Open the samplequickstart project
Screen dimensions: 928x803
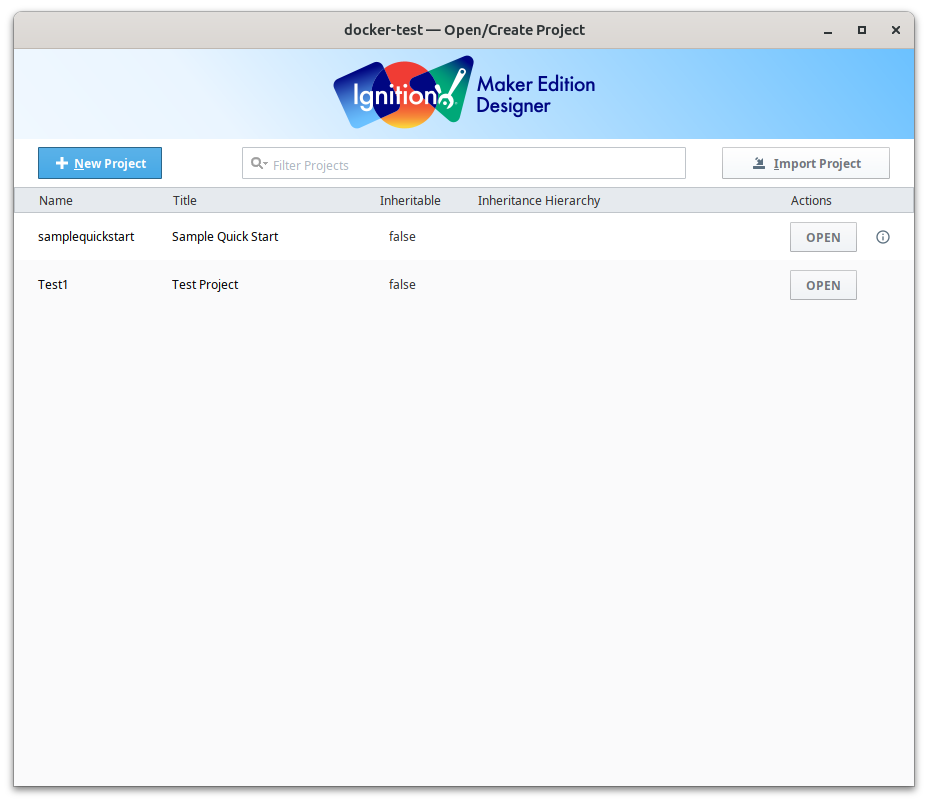(x=822, y=237)
